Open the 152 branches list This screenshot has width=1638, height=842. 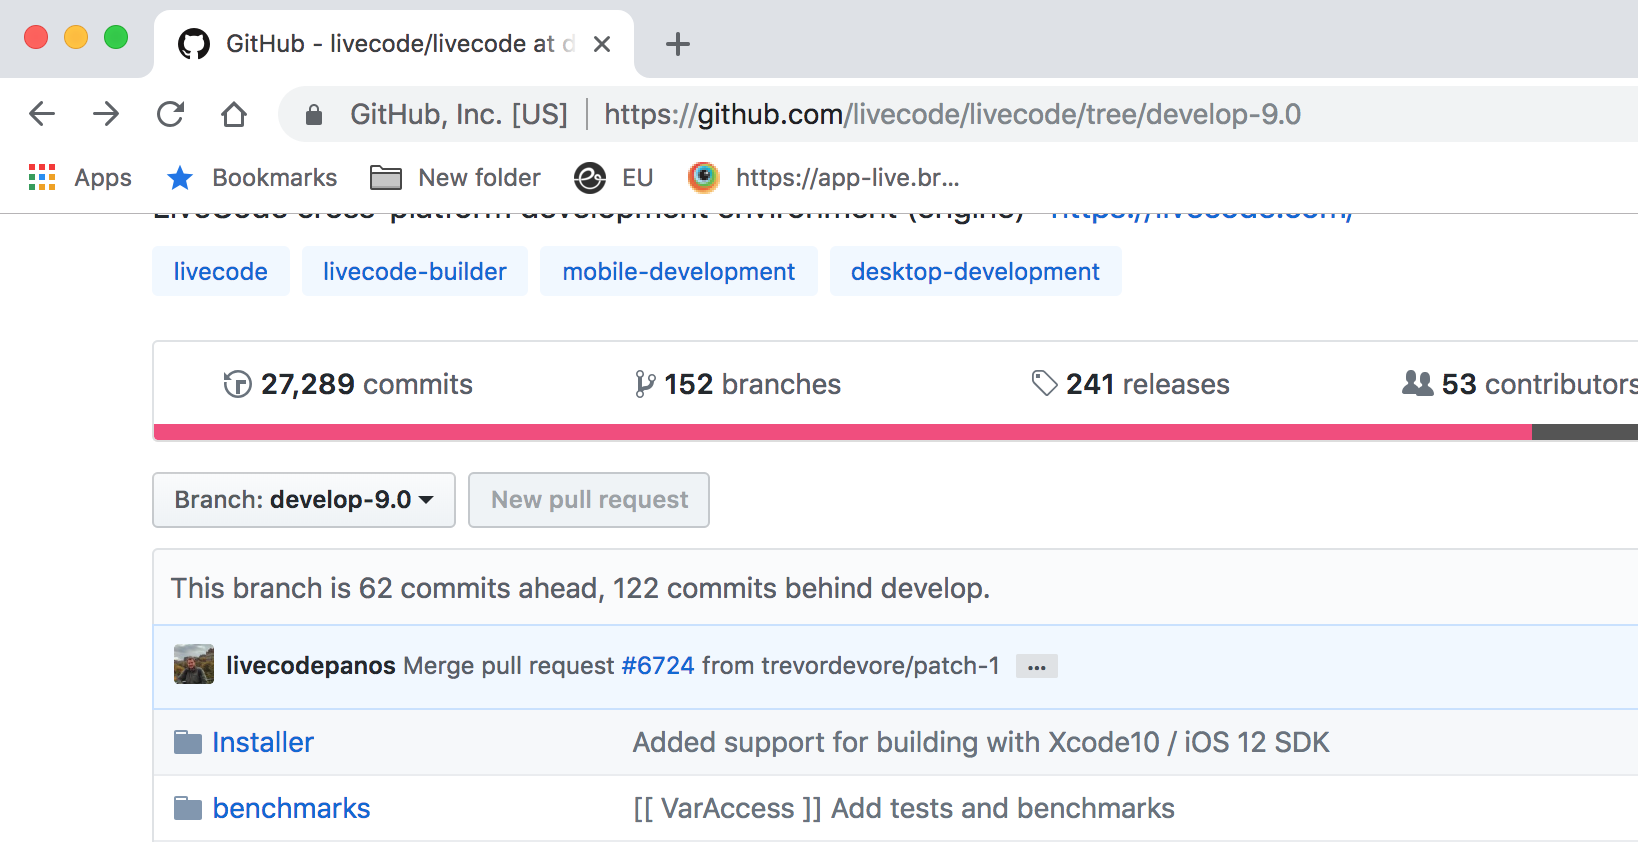(738, 385)
